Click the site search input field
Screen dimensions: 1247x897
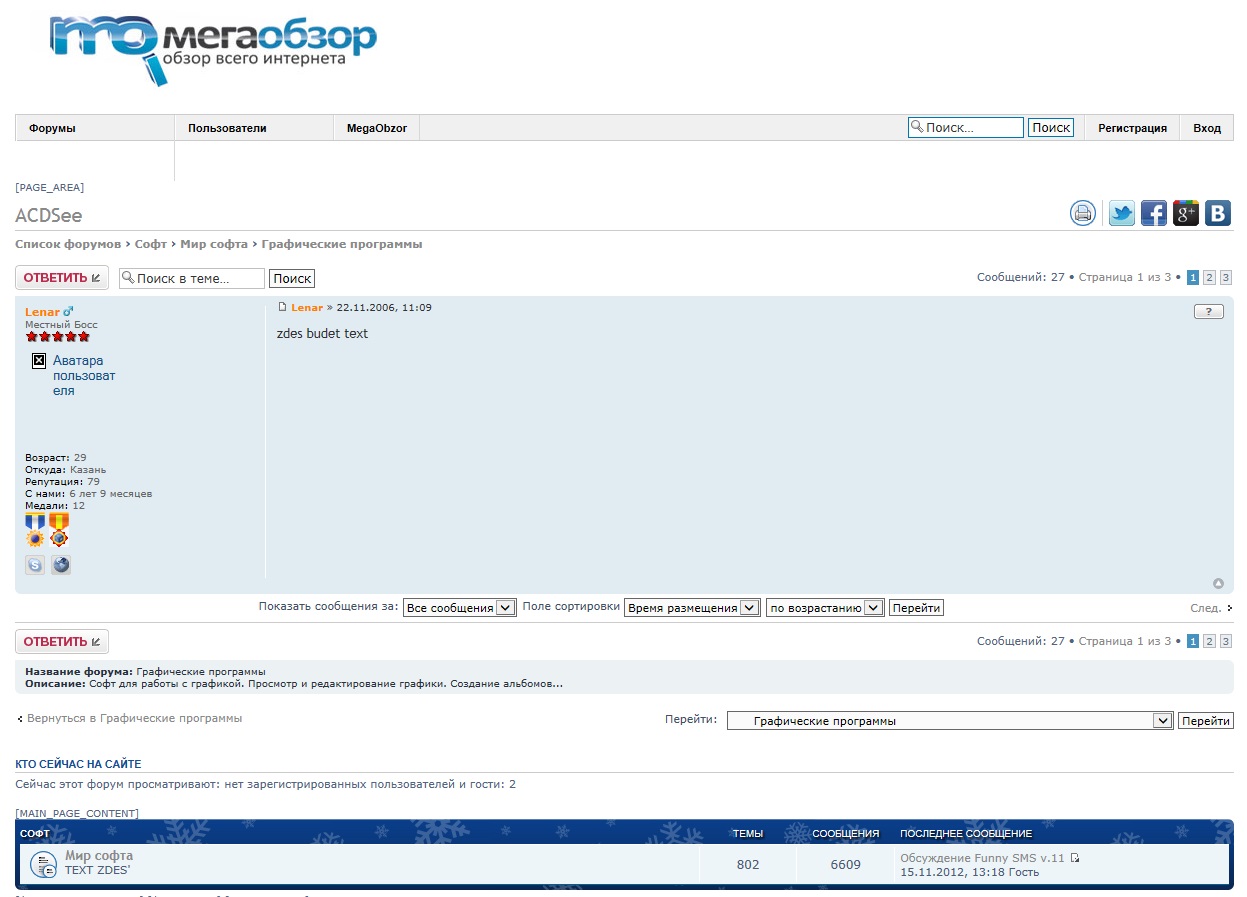966,128
